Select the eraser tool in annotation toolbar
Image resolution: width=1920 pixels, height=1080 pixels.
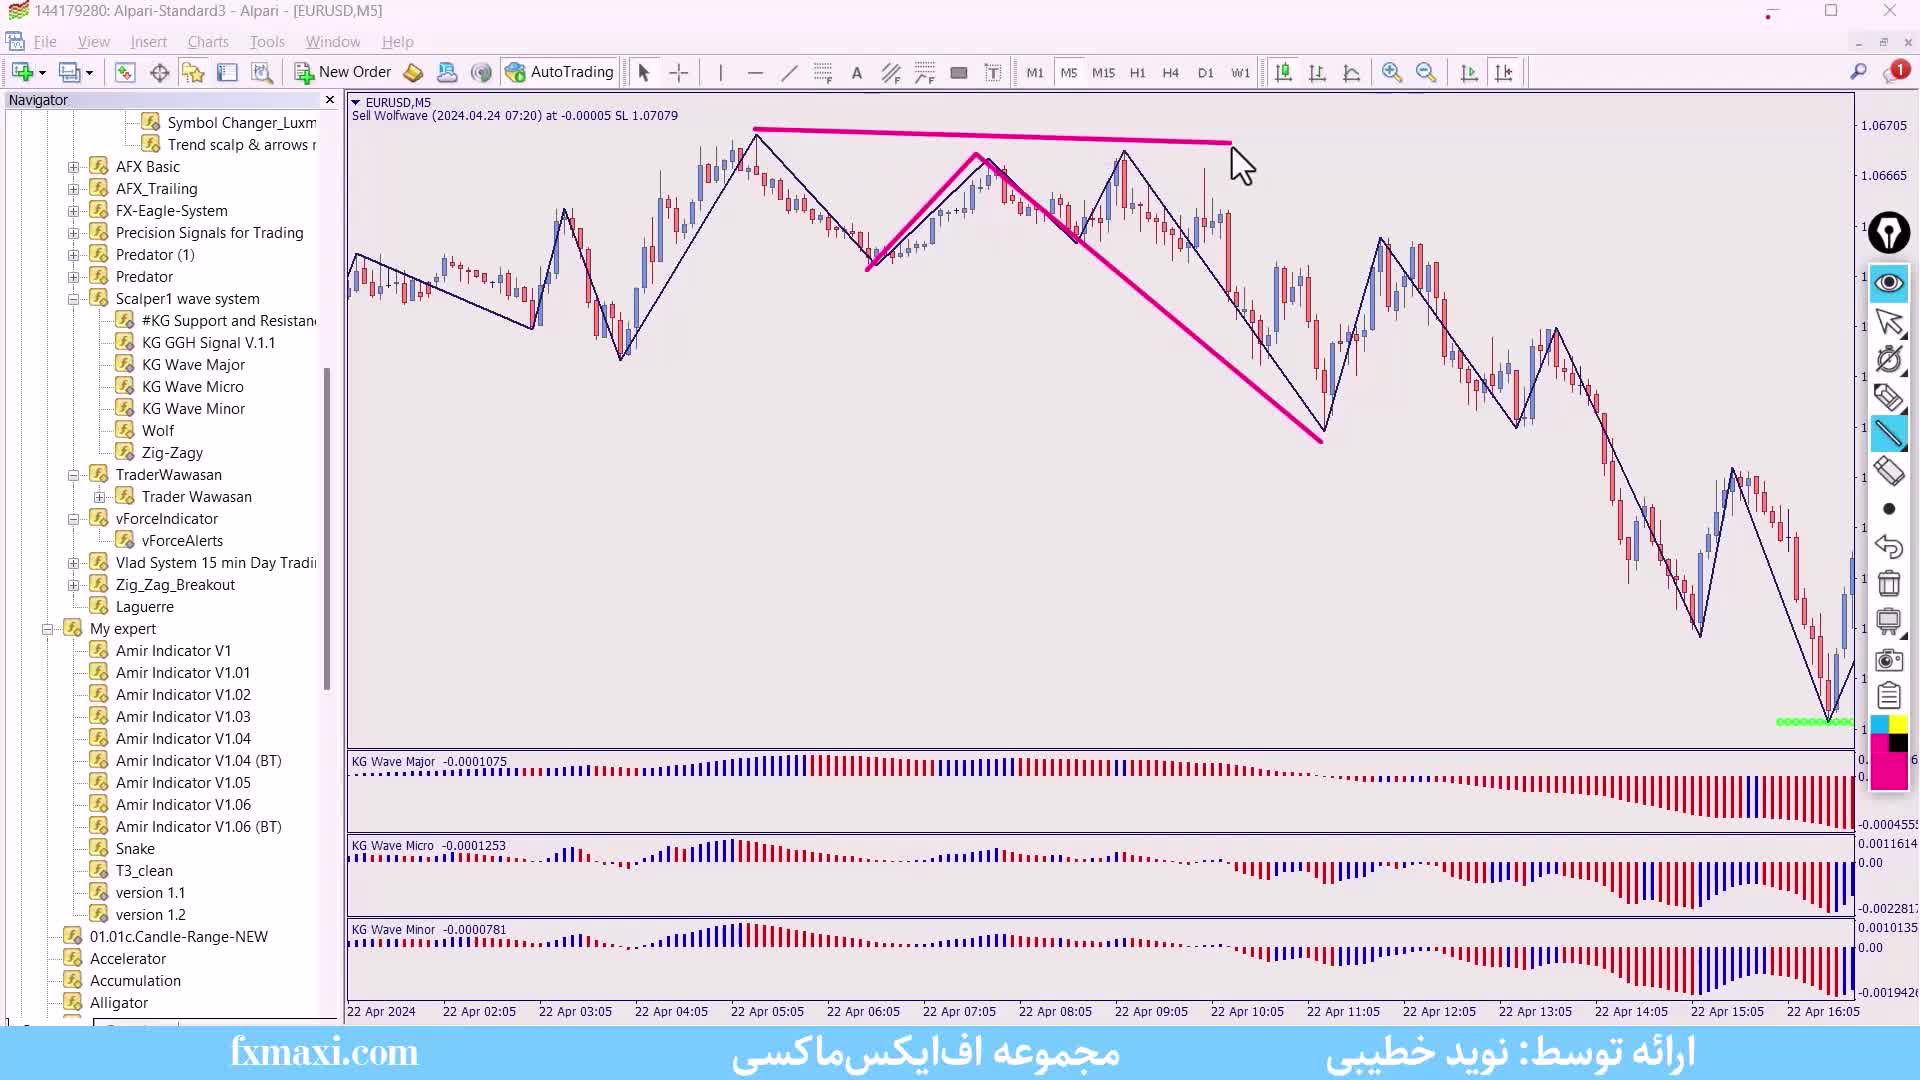click(x=1888, y=471)
